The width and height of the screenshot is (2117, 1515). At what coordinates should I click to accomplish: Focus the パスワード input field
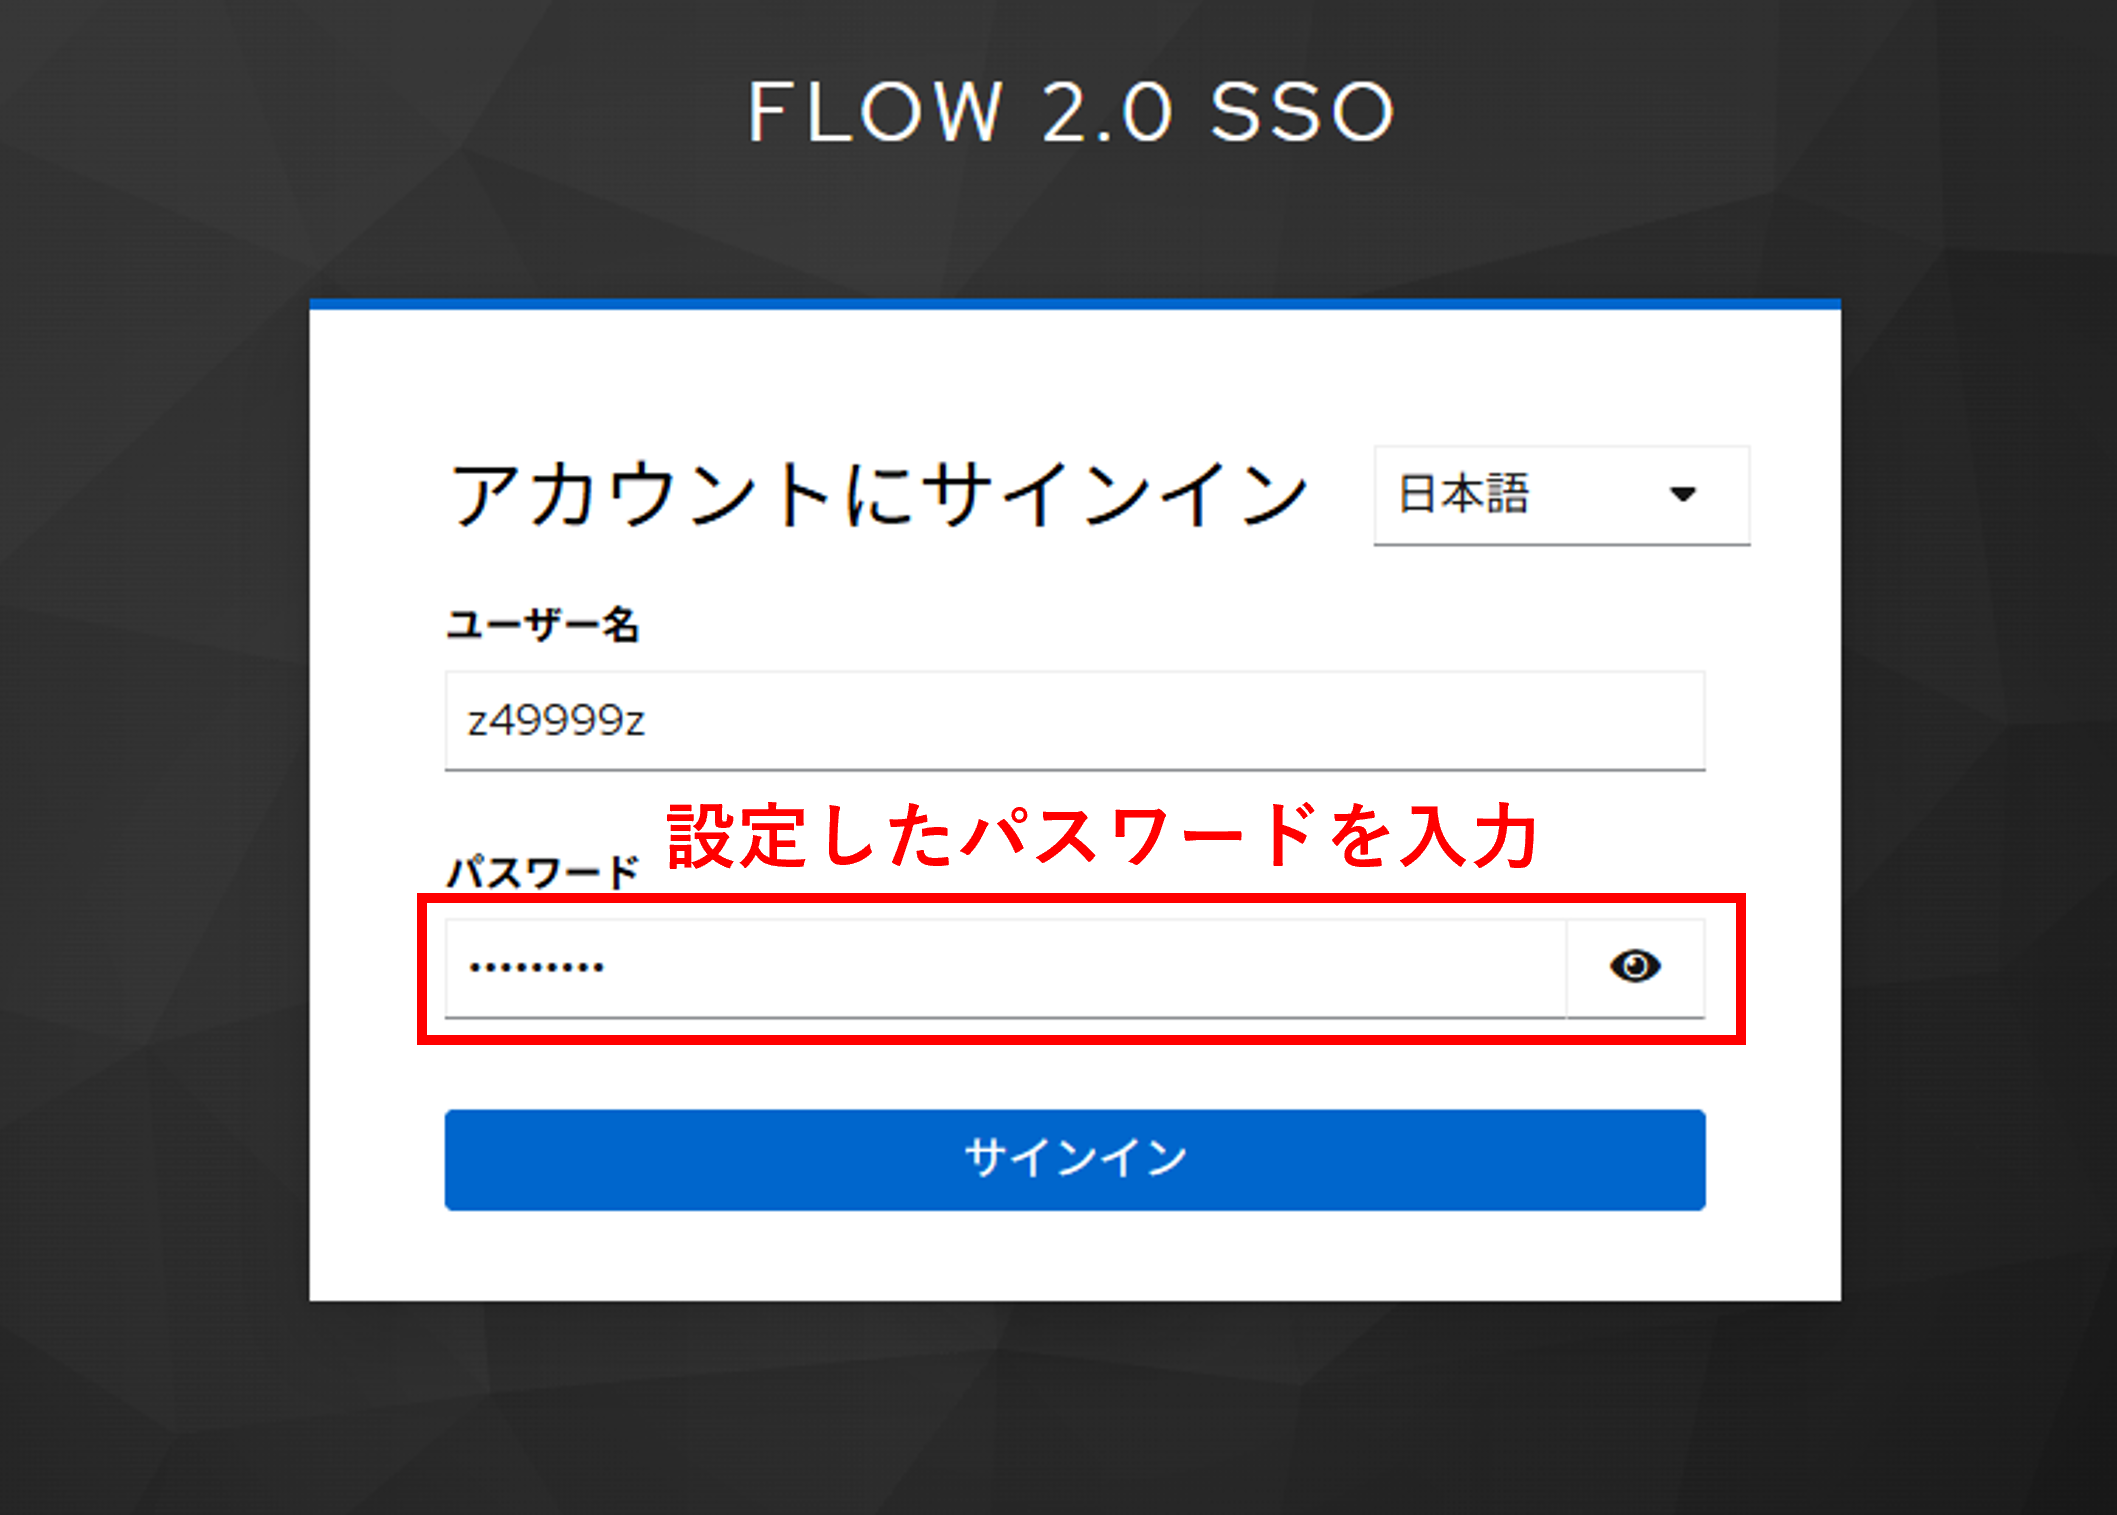(1005, 968)
